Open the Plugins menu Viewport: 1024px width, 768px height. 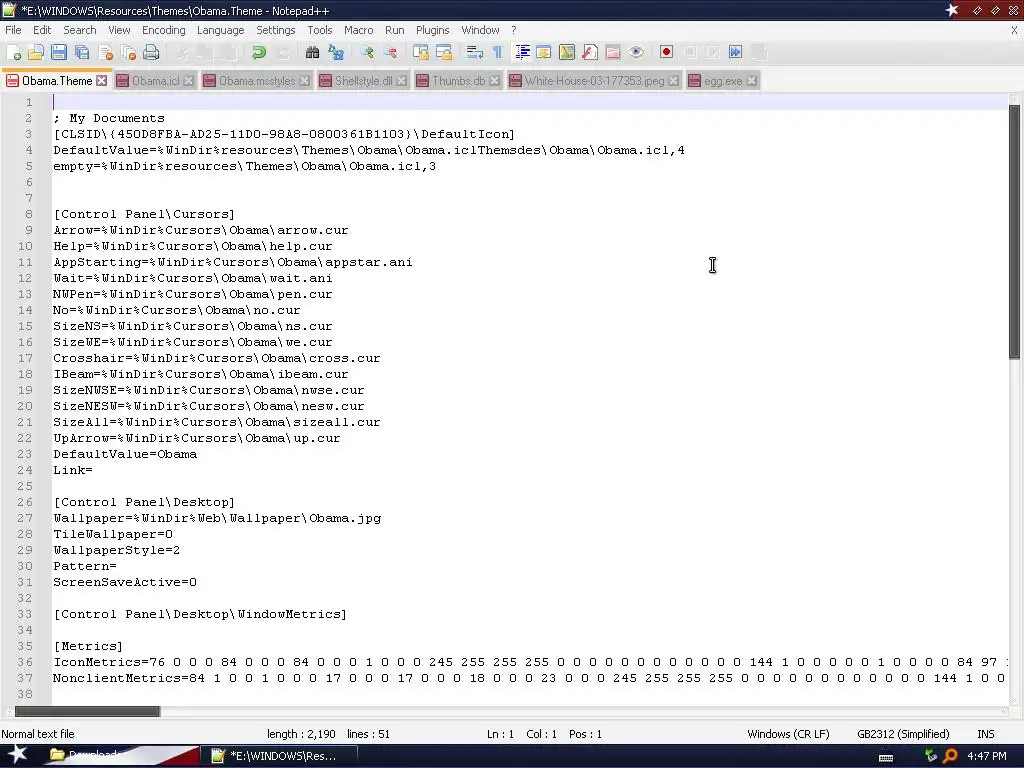pyautogui.click(x=432, y=30)
